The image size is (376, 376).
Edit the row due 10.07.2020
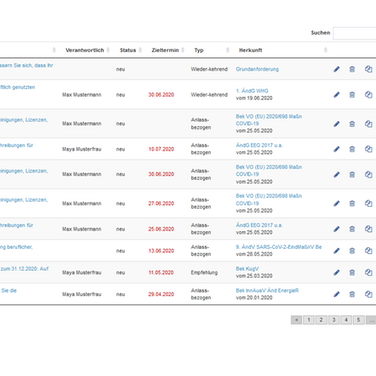(337, 149)
